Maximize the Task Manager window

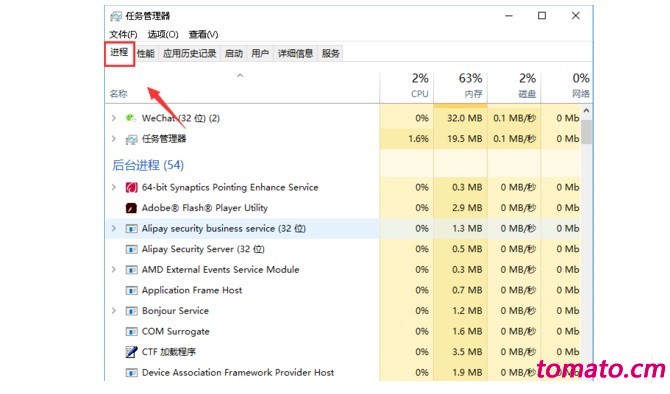click(x=542, y=16)
